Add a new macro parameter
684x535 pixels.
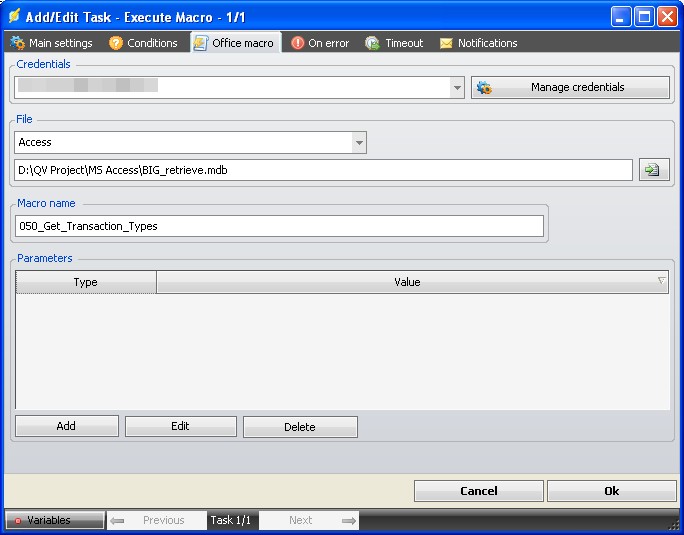click(66, 427)
